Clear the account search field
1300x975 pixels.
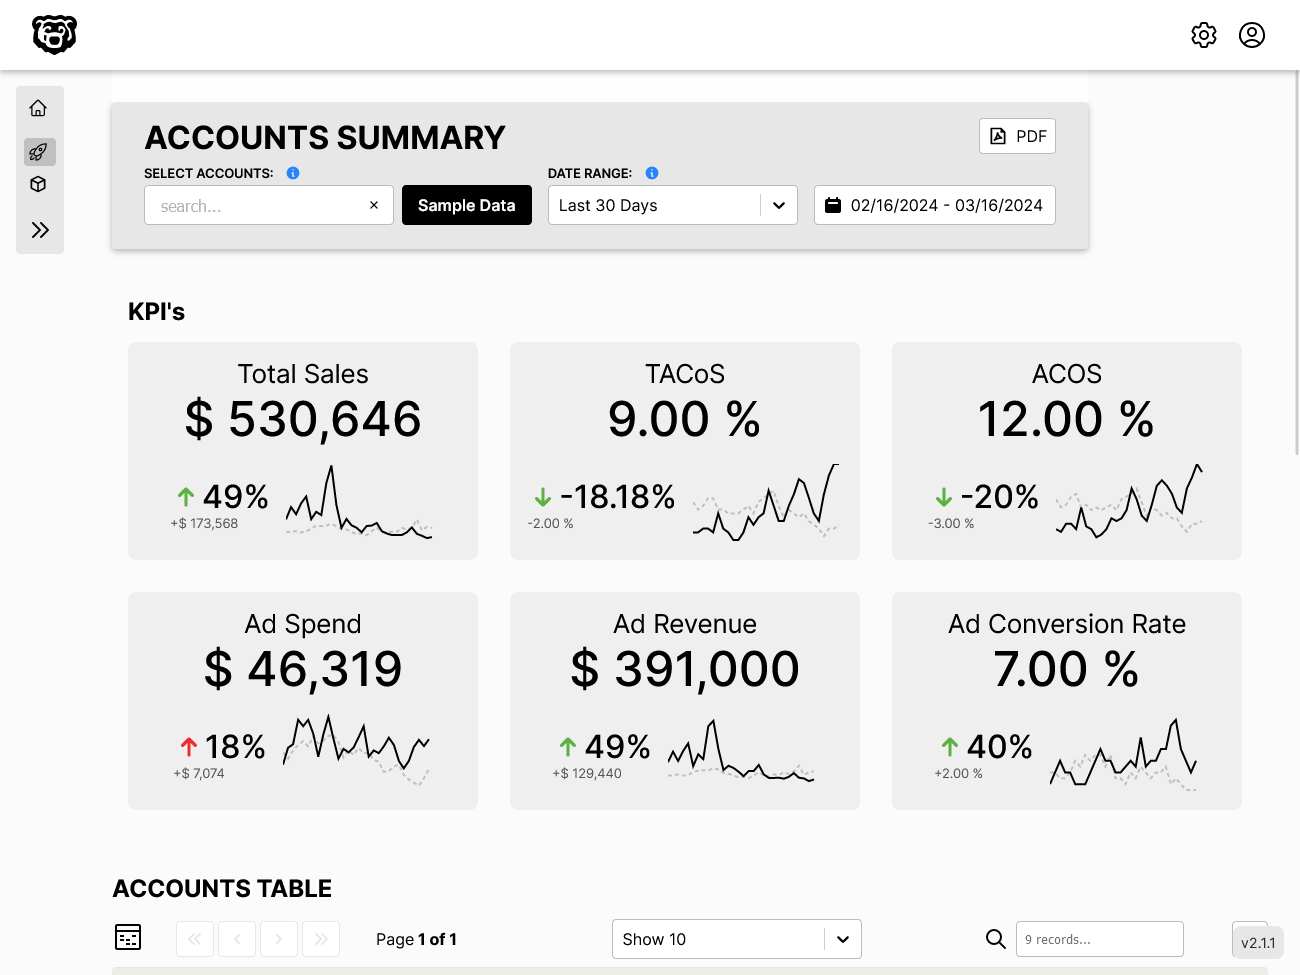[374, 205]
